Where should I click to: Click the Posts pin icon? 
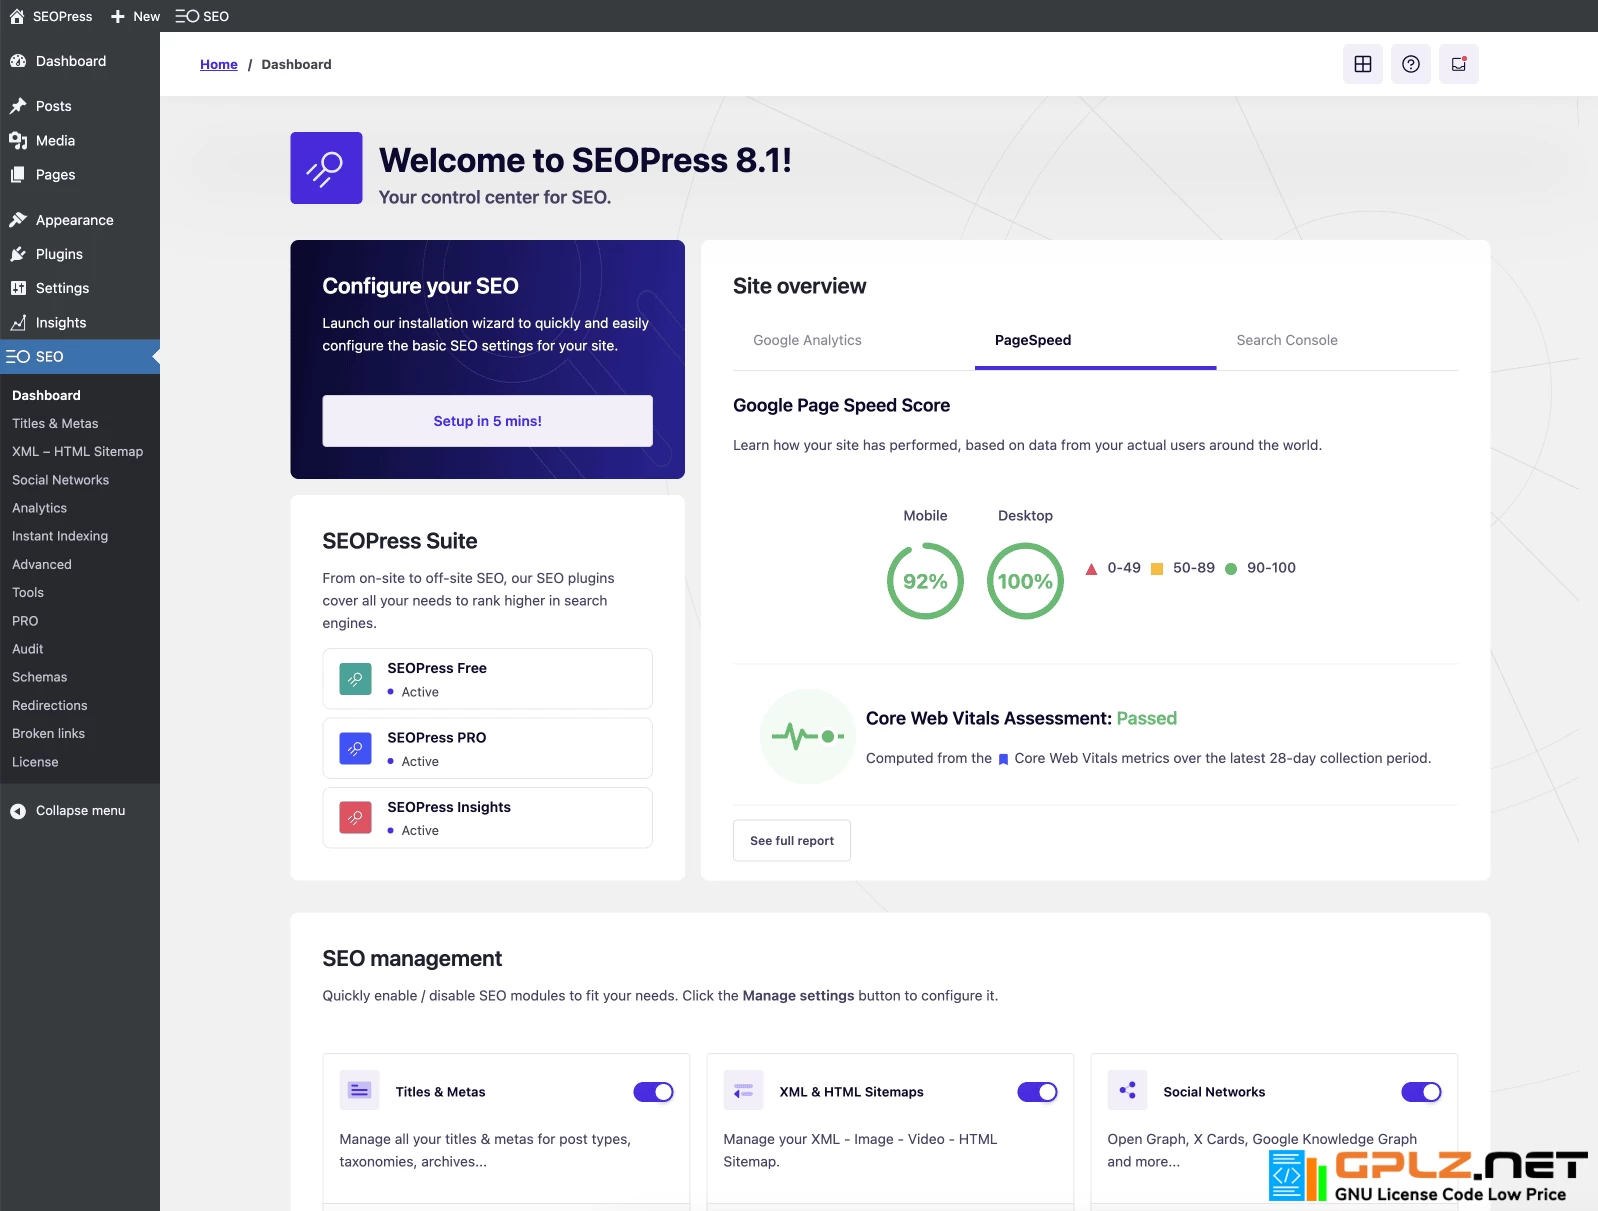tap(18, 106)
